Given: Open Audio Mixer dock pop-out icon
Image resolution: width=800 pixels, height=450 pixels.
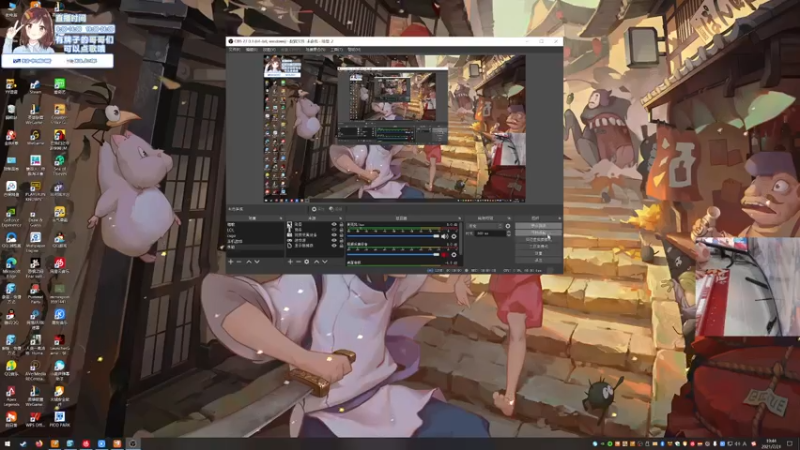Looking at the screenshot, I should tap(459, 218).
